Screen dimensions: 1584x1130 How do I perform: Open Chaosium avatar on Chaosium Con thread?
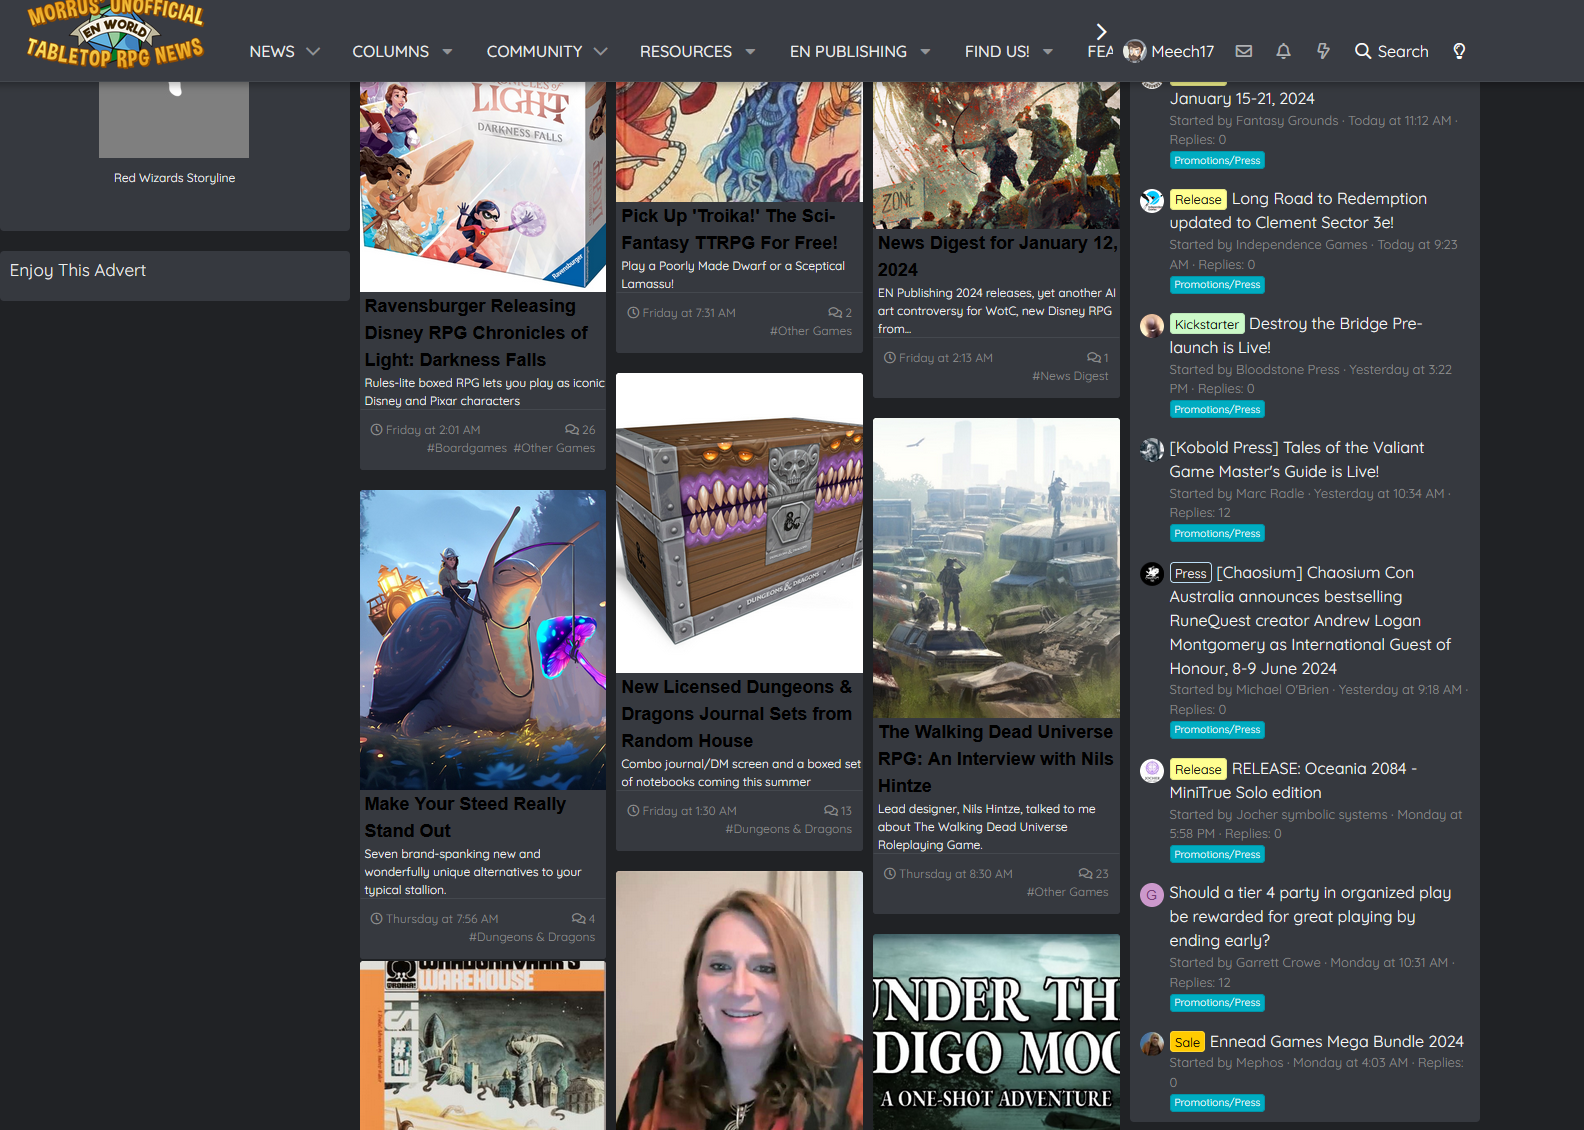[1152, 574]
